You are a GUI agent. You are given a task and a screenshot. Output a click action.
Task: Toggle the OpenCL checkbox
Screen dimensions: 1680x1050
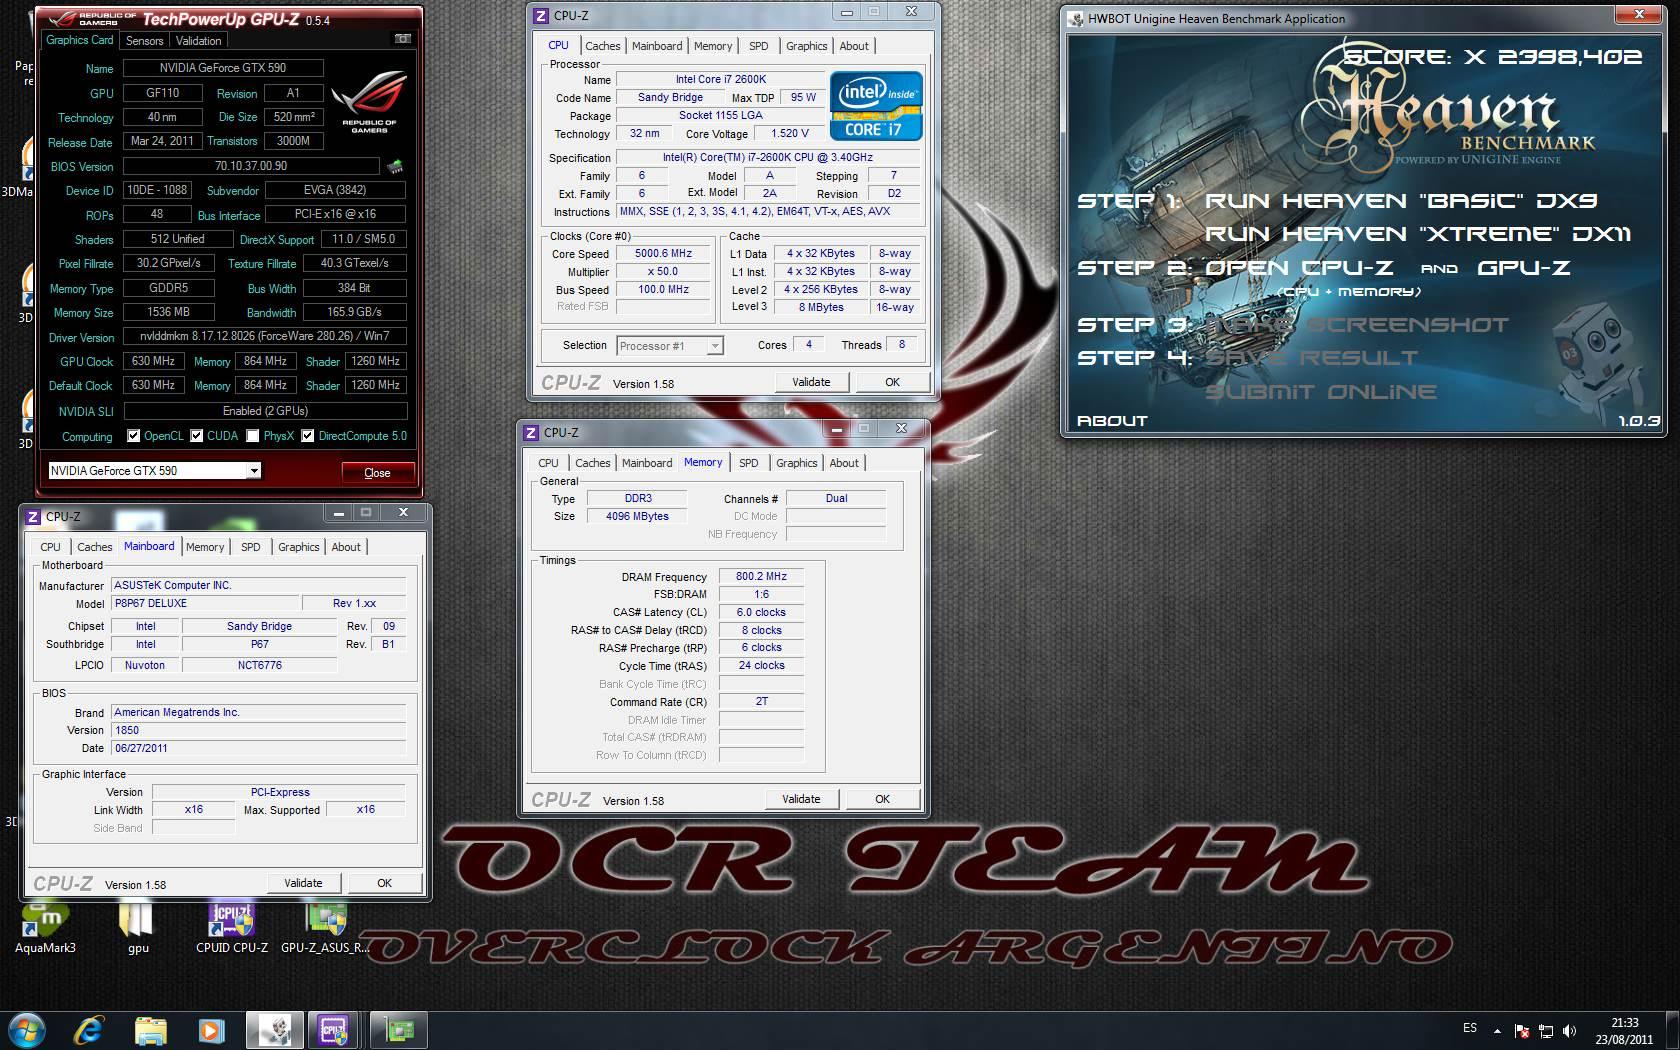(133, 435)
